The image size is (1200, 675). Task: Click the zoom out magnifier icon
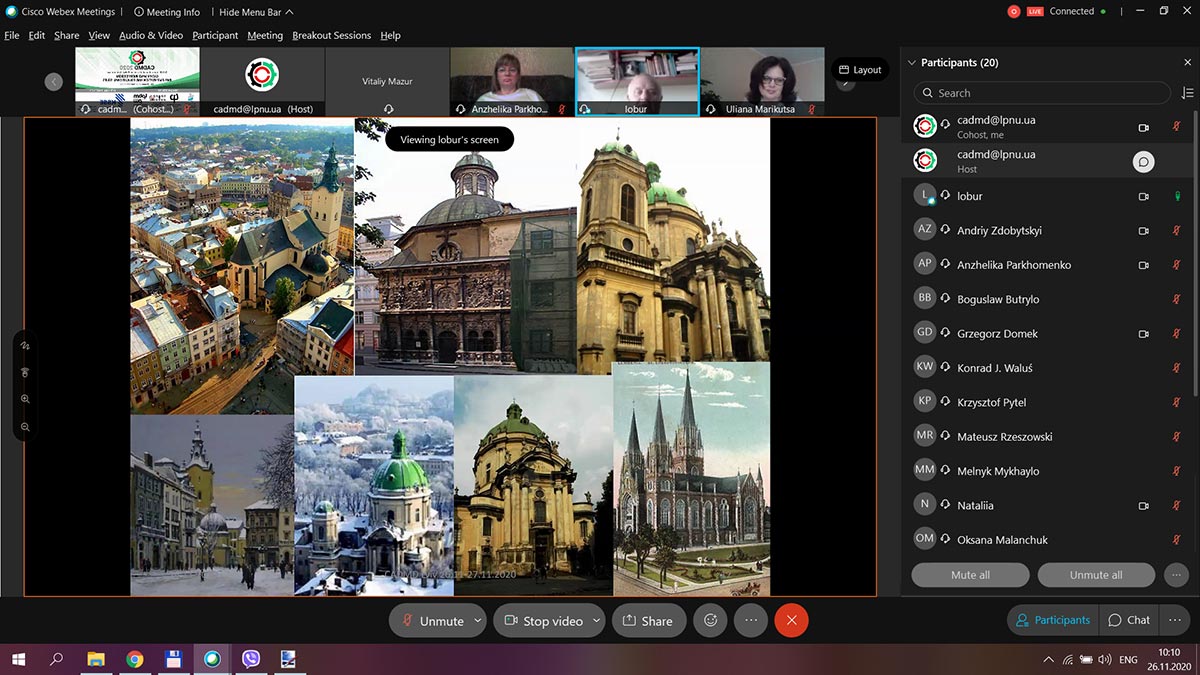(x=25, y=427)
